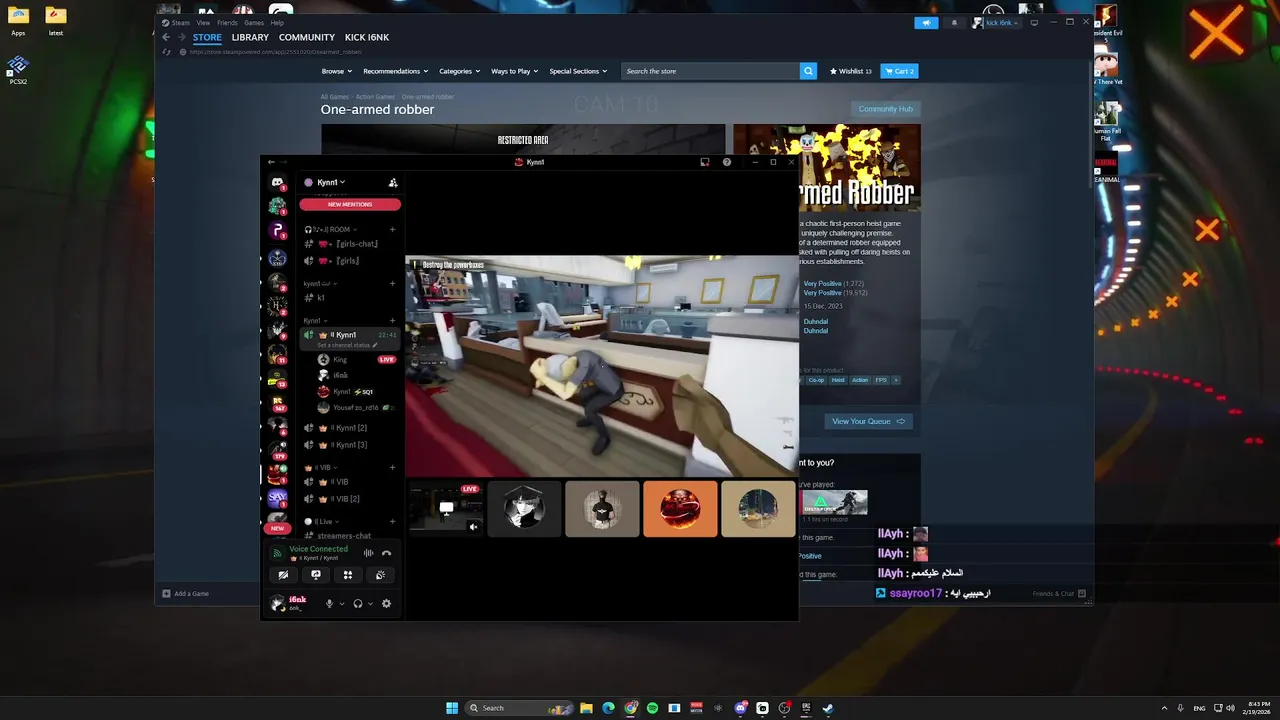Open KICK I6NK profile tab in Steam

(x=367, y=37)
